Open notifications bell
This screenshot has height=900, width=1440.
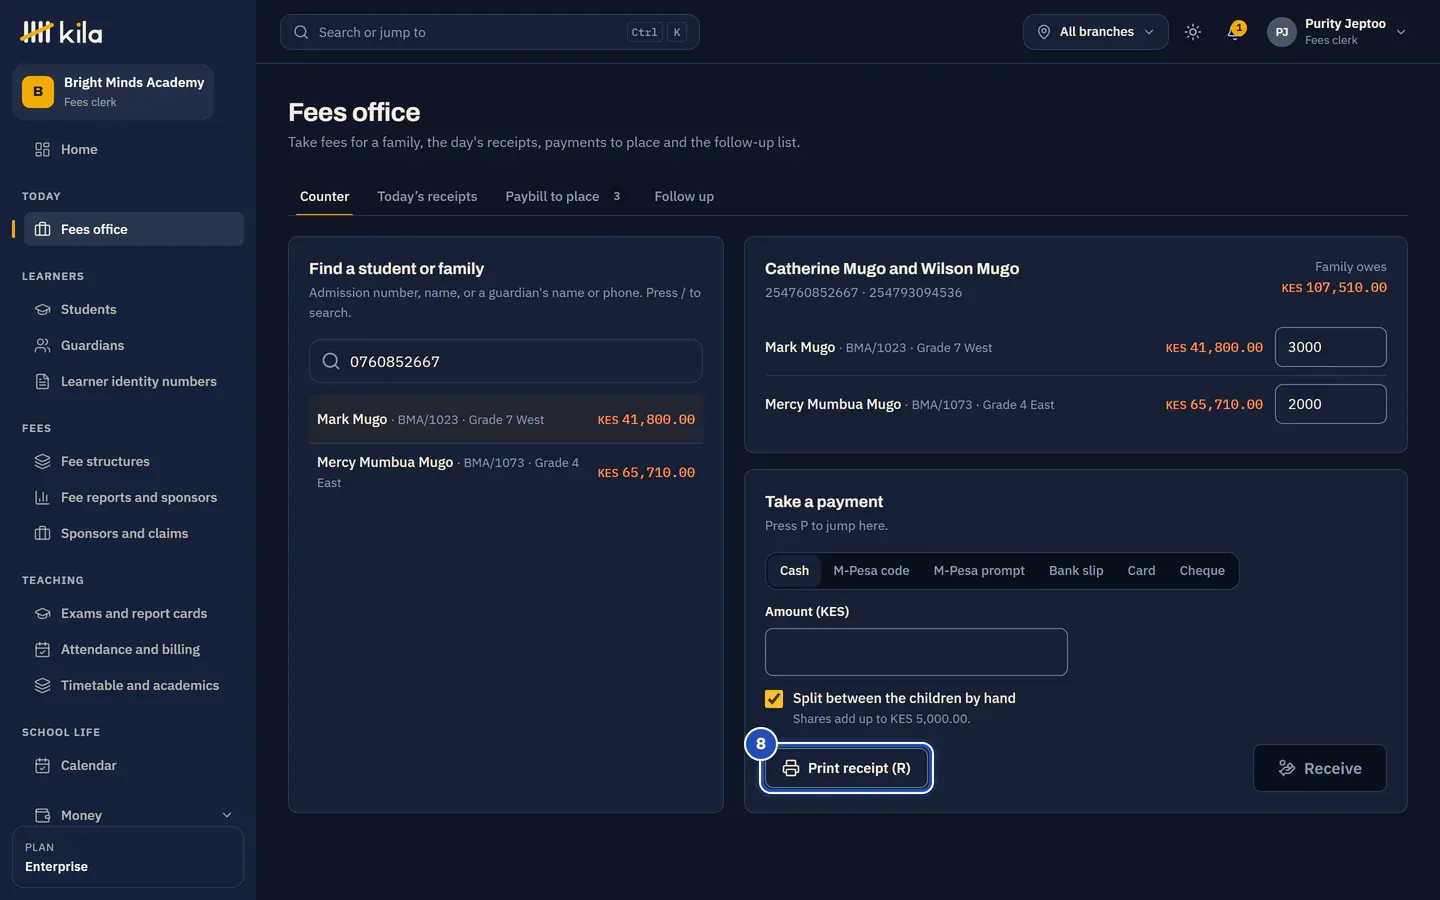click(x=1235, y=32)
